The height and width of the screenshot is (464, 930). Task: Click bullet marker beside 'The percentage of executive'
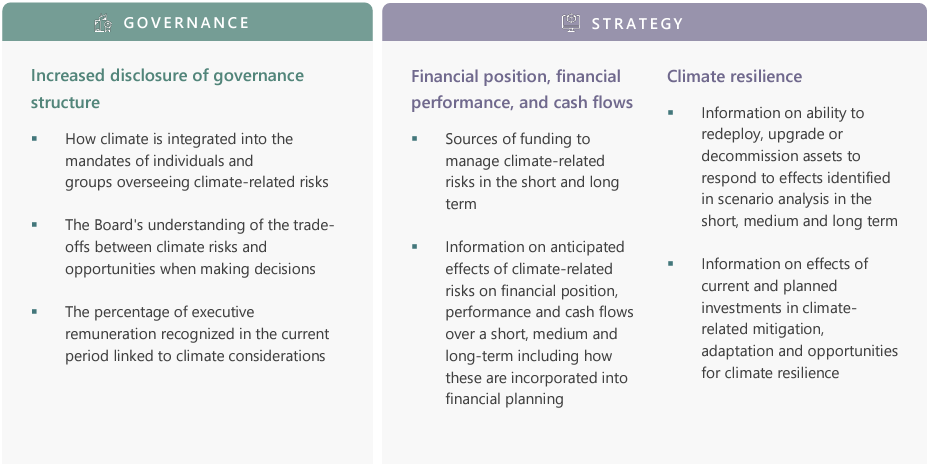coord(34,312)
